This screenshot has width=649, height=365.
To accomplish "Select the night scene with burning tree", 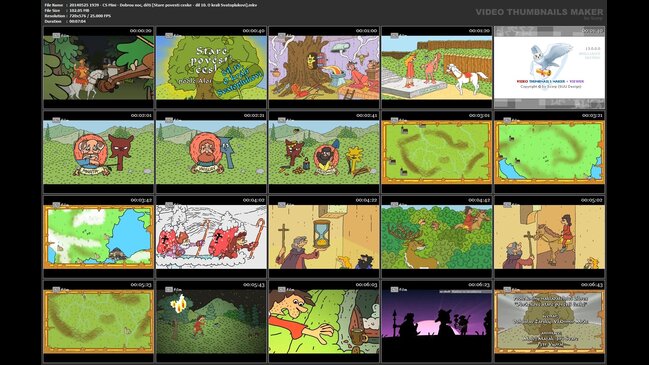I will (x=211, y=322).
